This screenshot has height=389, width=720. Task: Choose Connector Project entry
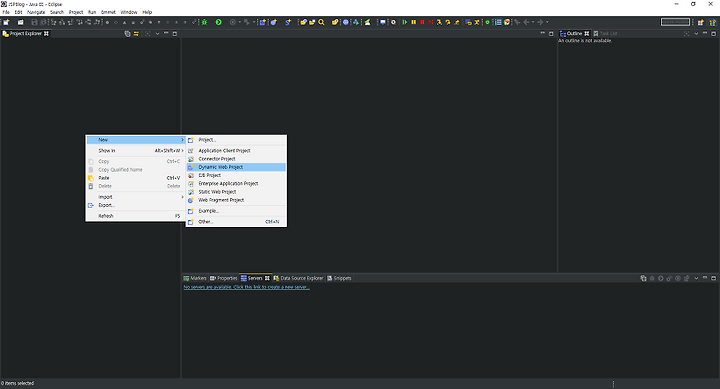coord(236,159)
